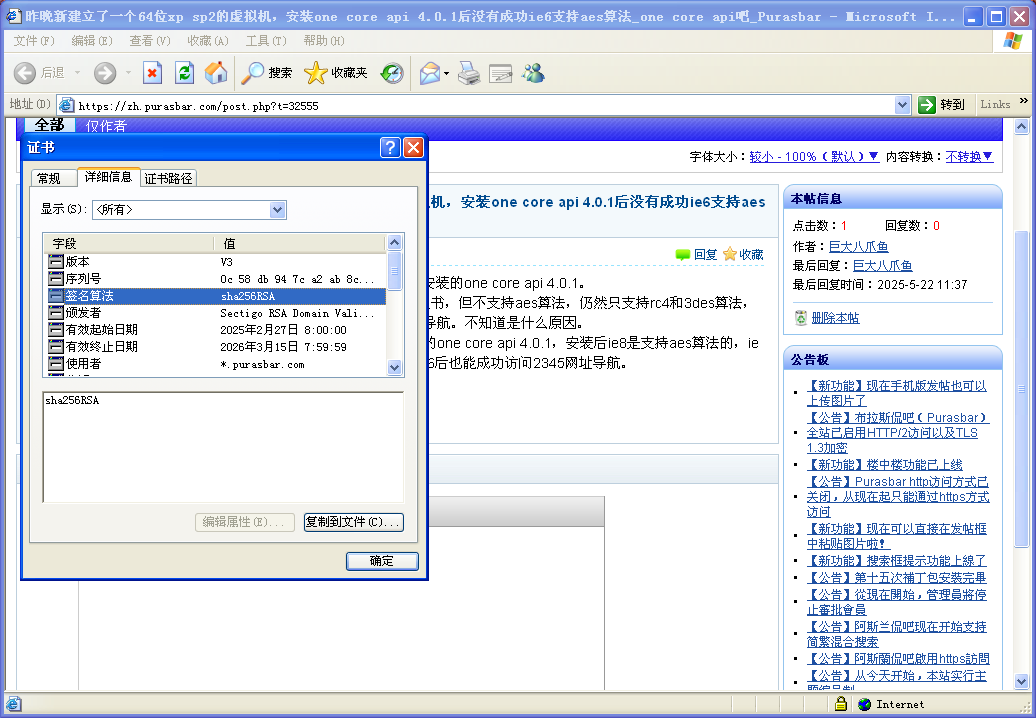Open Favorites (收藏夹) star button
Screen dimensions: 1036x718
336,73
